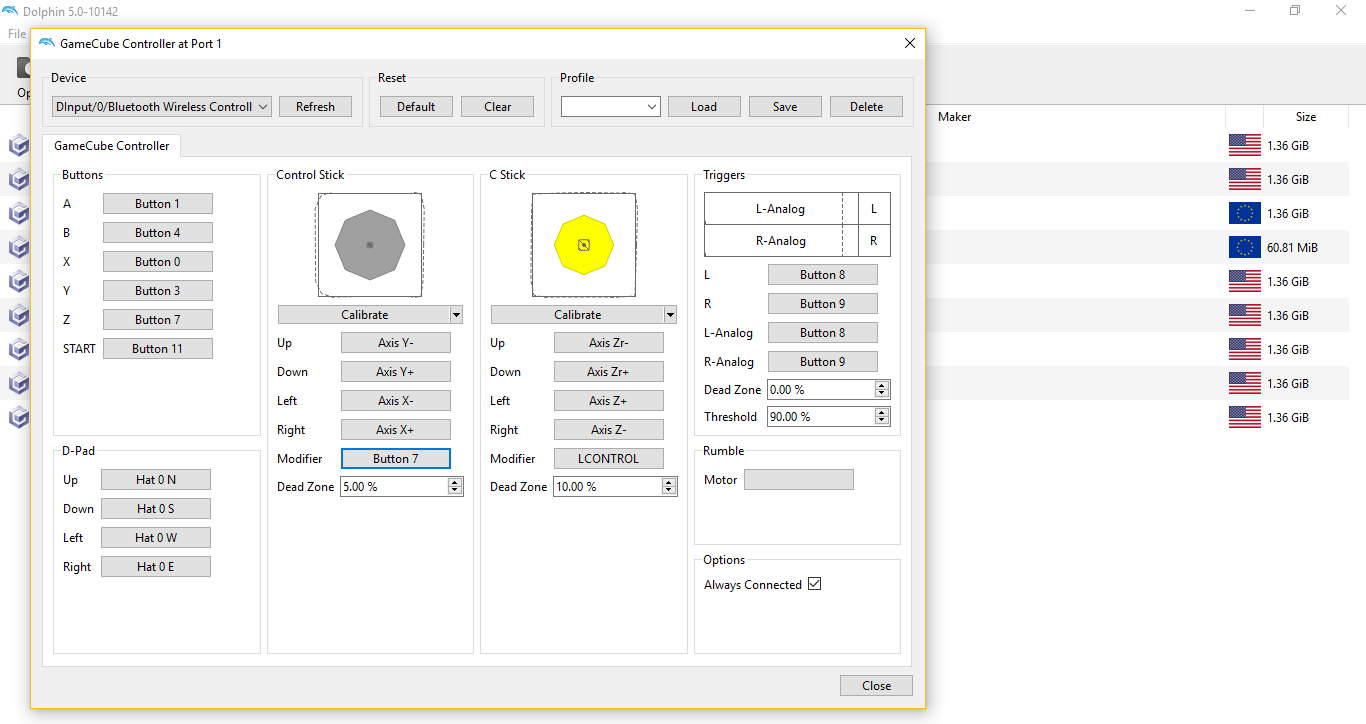This screenshot has height=724, width=1366.
Task: Delete the selected profile
Action: click(866, 106)
